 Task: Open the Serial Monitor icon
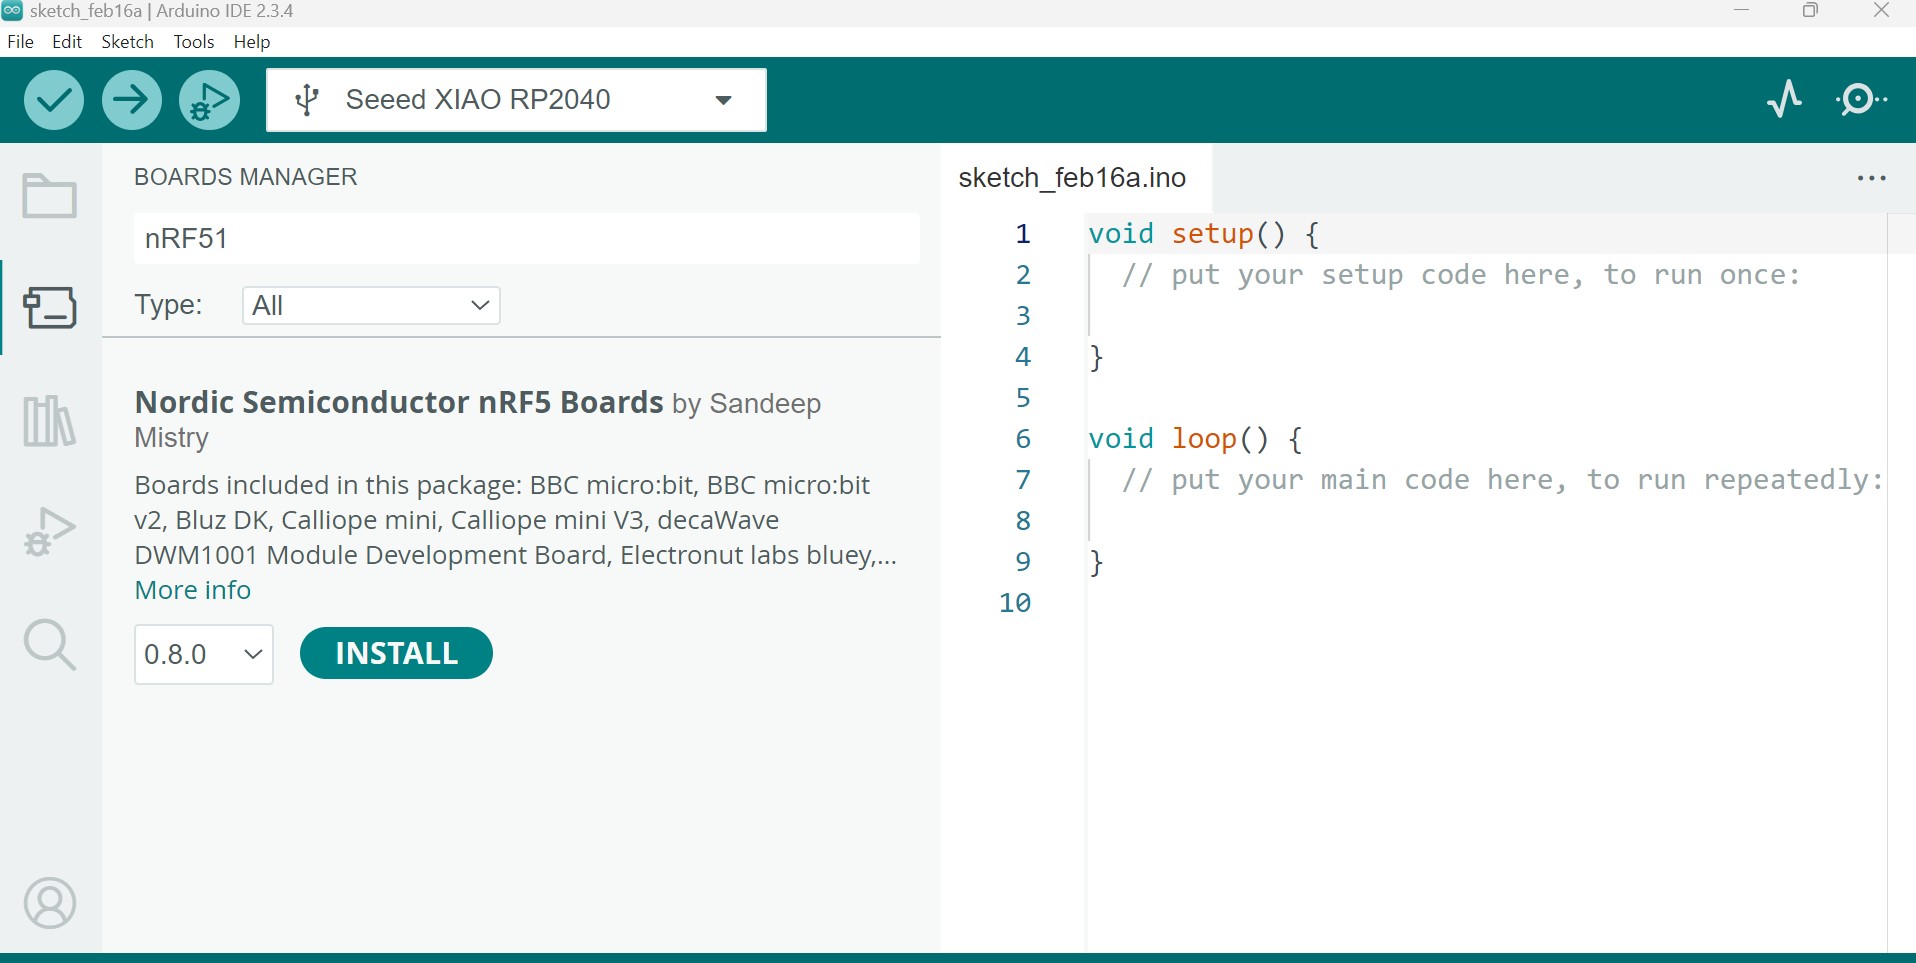click(1861, 99)
